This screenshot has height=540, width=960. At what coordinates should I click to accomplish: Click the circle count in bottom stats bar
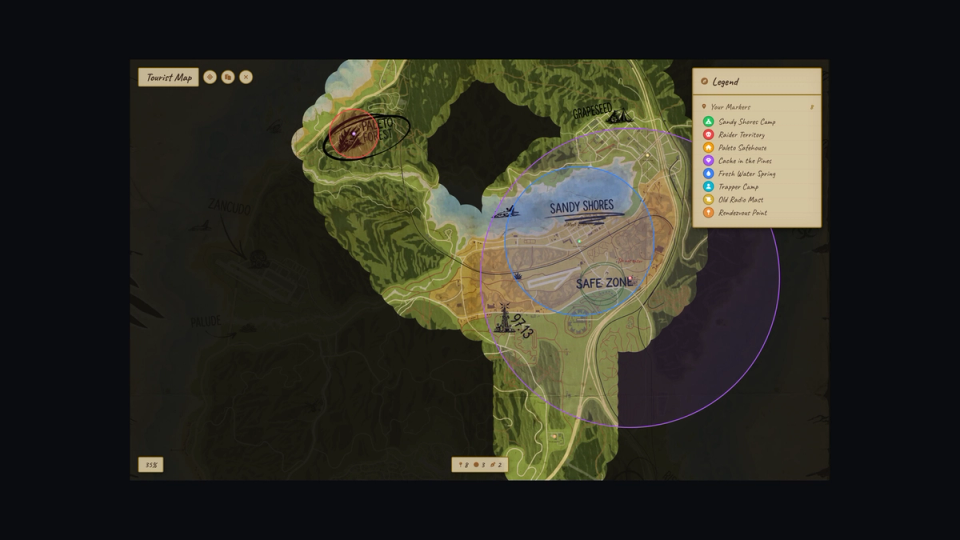[x=479, y=465]
